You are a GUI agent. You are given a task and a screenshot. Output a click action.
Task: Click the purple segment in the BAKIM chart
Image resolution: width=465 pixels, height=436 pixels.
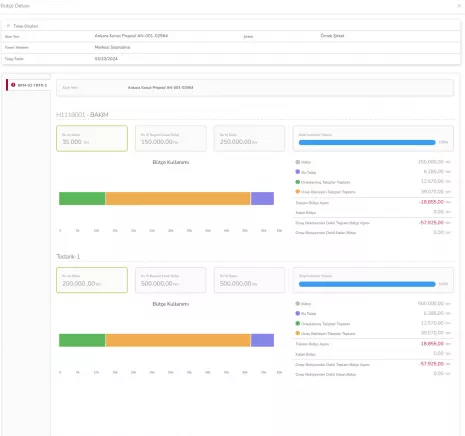pyautogui.click(x=262, y=198)
